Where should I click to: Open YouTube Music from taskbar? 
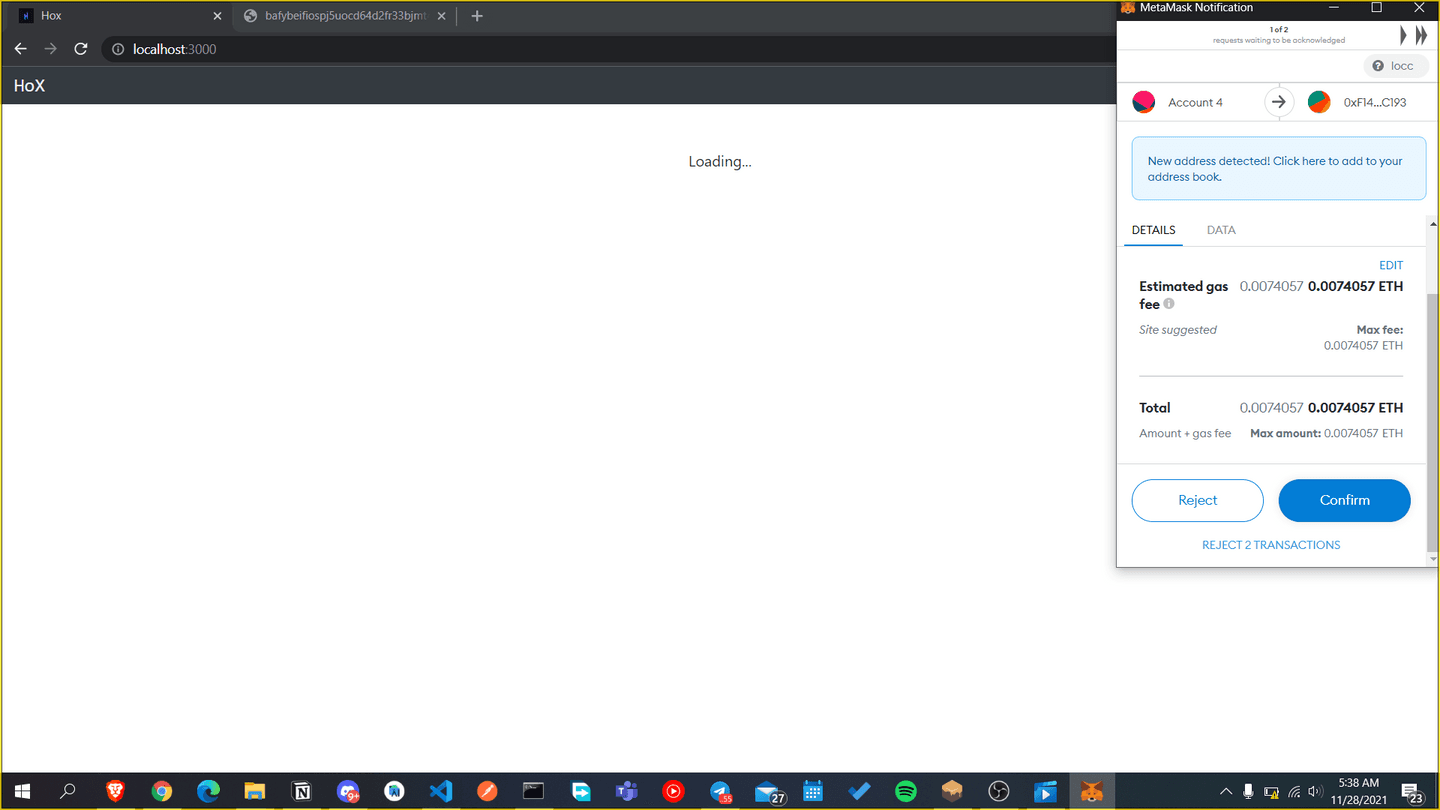[x=673, y=791]
